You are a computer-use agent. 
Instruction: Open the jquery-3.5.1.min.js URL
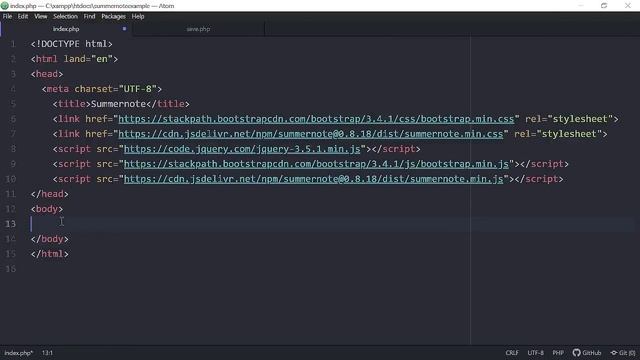[x=242, y=149]
